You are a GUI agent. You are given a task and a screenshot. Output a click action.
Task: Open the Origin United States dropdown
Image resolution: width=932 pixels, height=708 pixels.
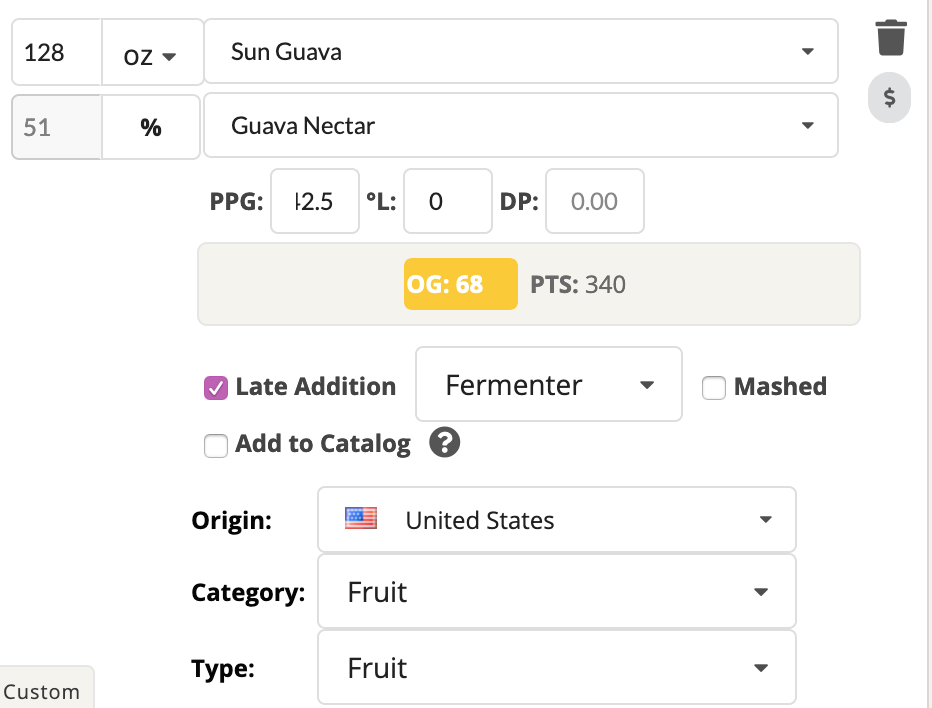point(557,520)
